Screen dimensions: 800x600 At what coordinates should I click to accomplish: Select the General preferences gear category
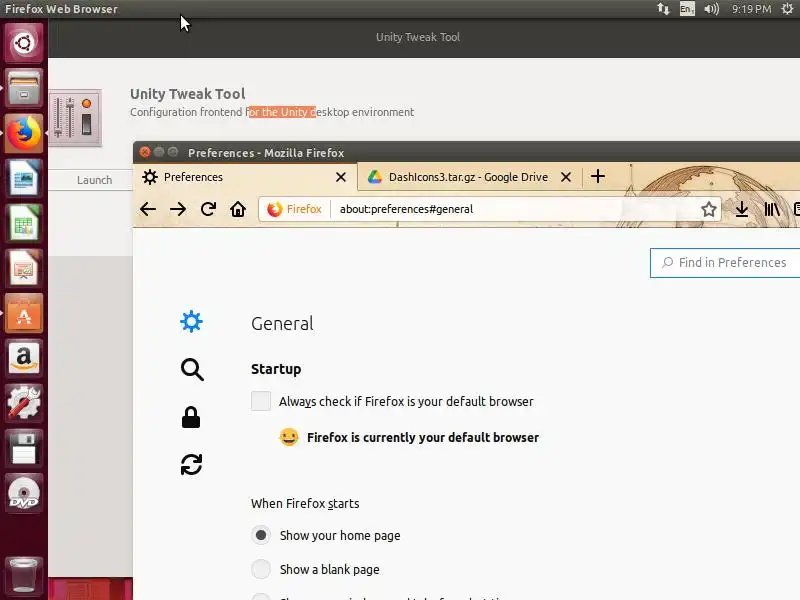coord(191,322)
